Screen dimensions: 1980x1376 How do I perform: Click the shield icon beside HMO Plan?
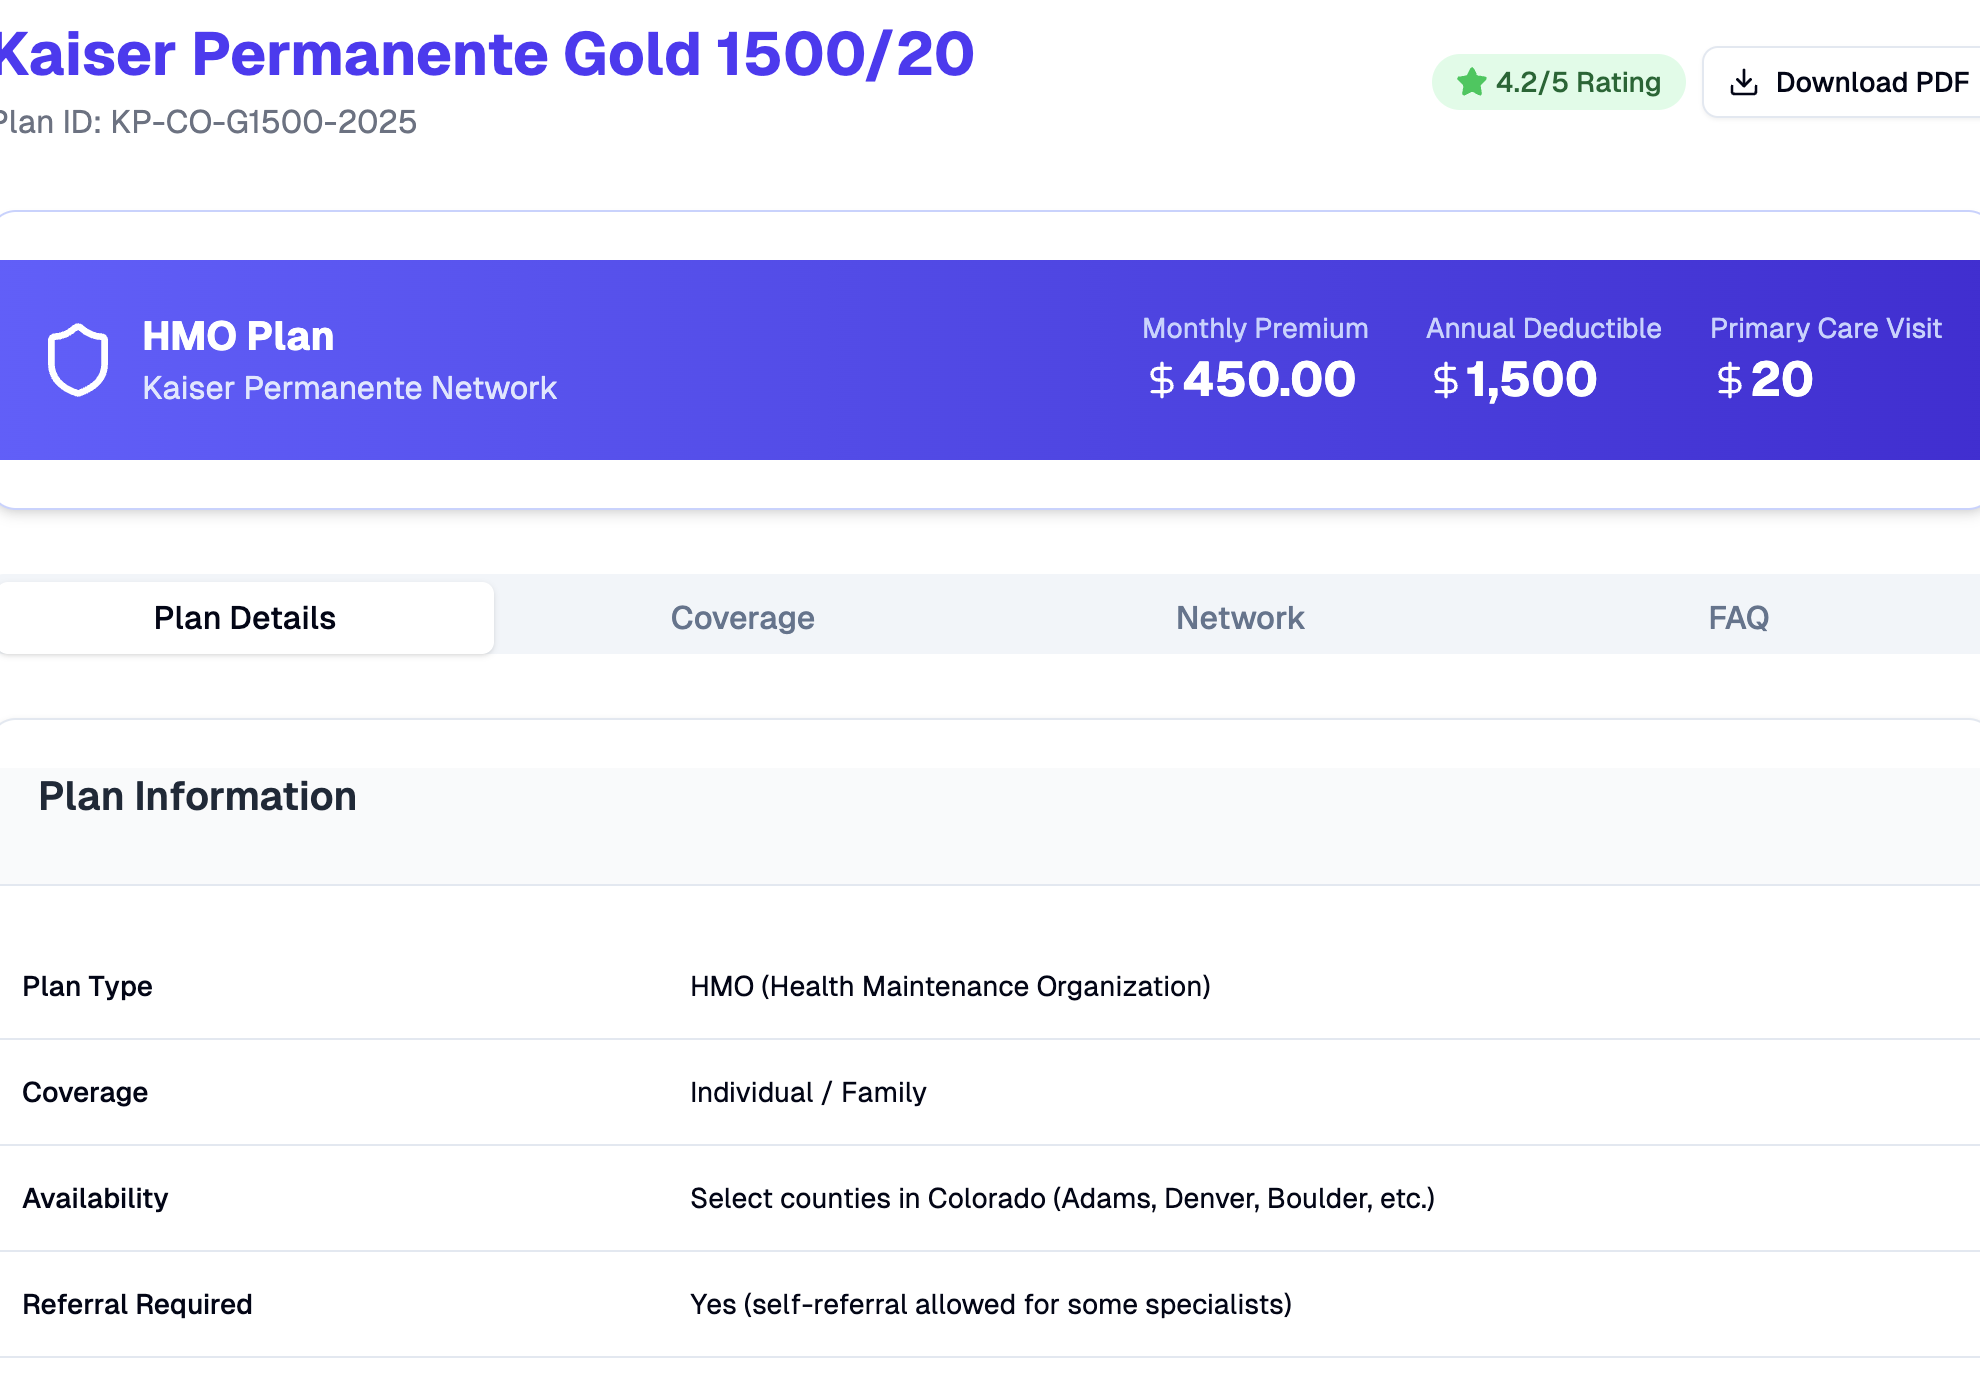pyautogui.click(x=78, y=359)
